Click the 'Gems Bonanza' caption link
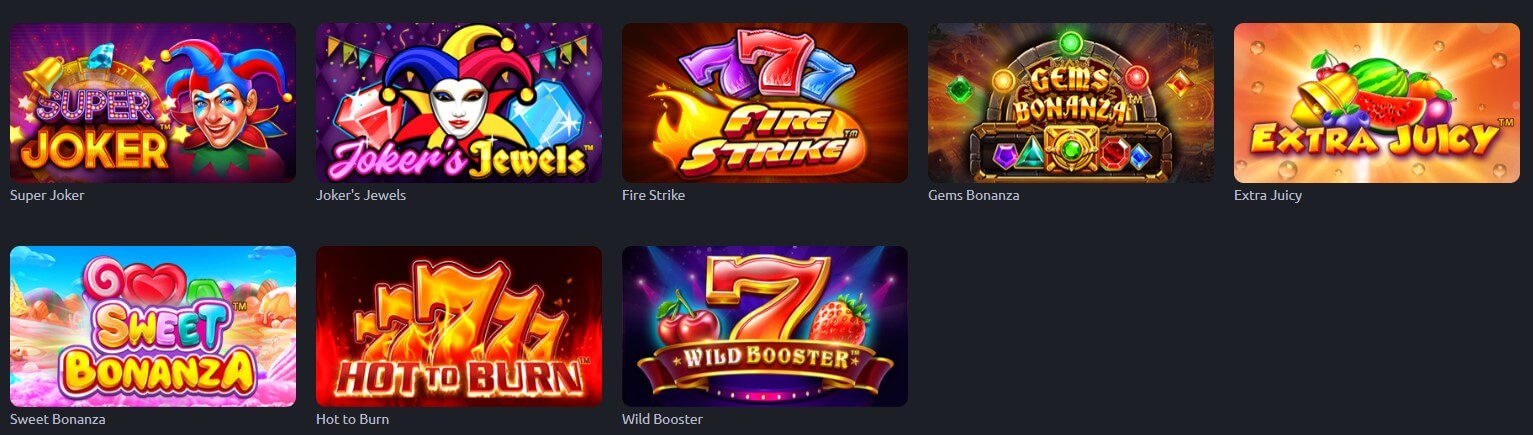This screenshot has height=435, width=1533. [974, 195]
